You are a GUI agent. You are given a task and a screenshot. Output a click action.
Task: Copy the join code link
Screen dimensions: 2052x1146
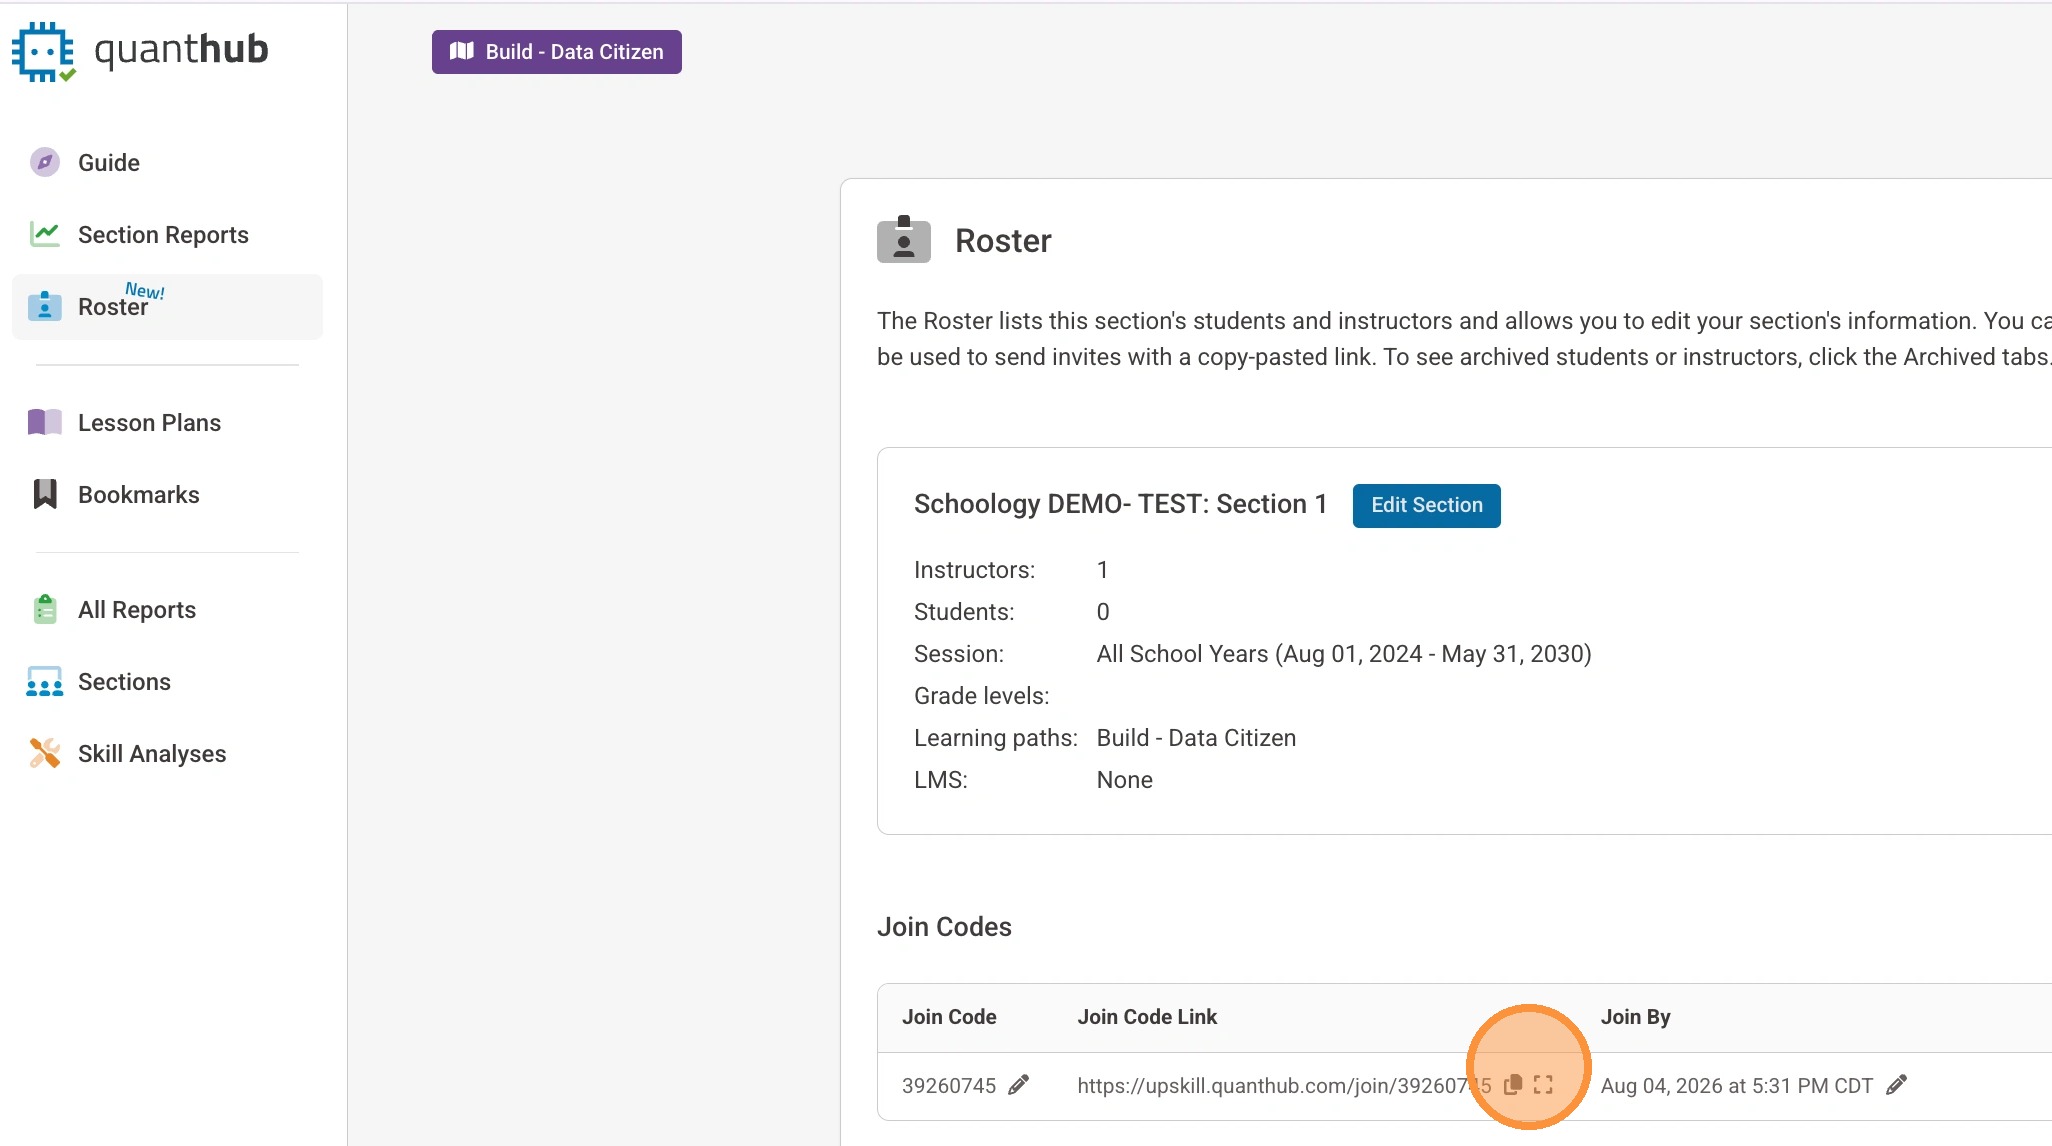click(x=1513, y=1084)
